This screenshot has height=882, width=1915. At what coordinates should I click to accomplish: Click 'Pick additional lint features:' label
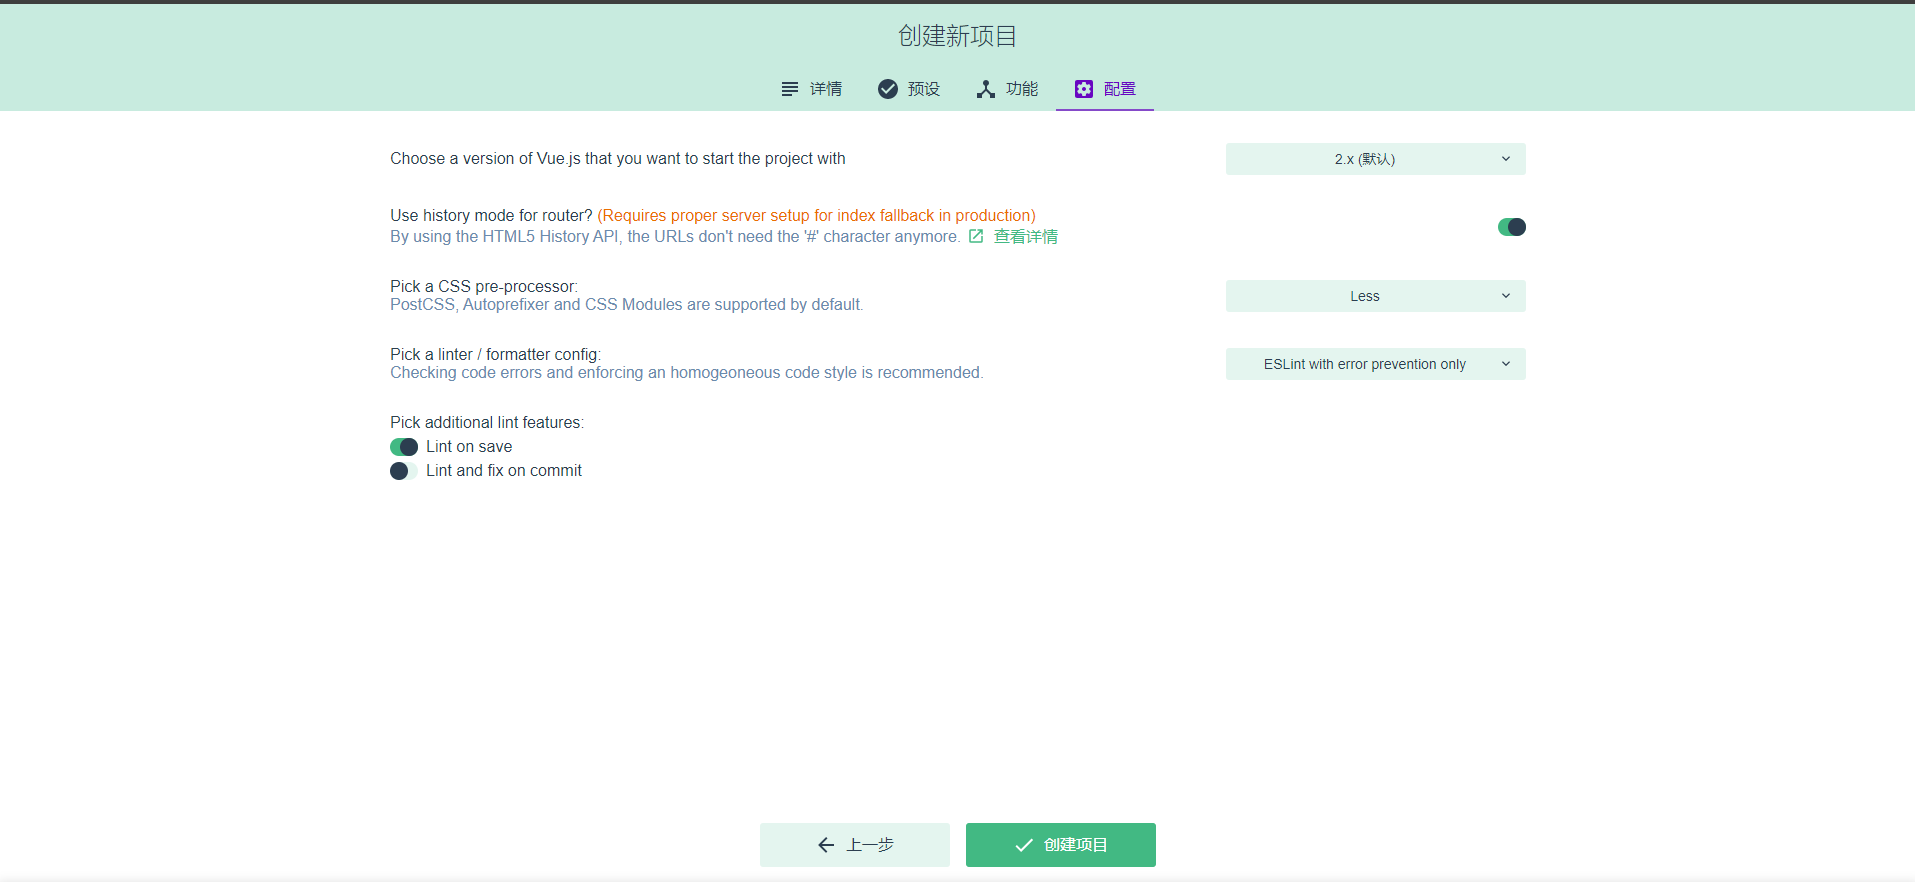coord(487,422)
